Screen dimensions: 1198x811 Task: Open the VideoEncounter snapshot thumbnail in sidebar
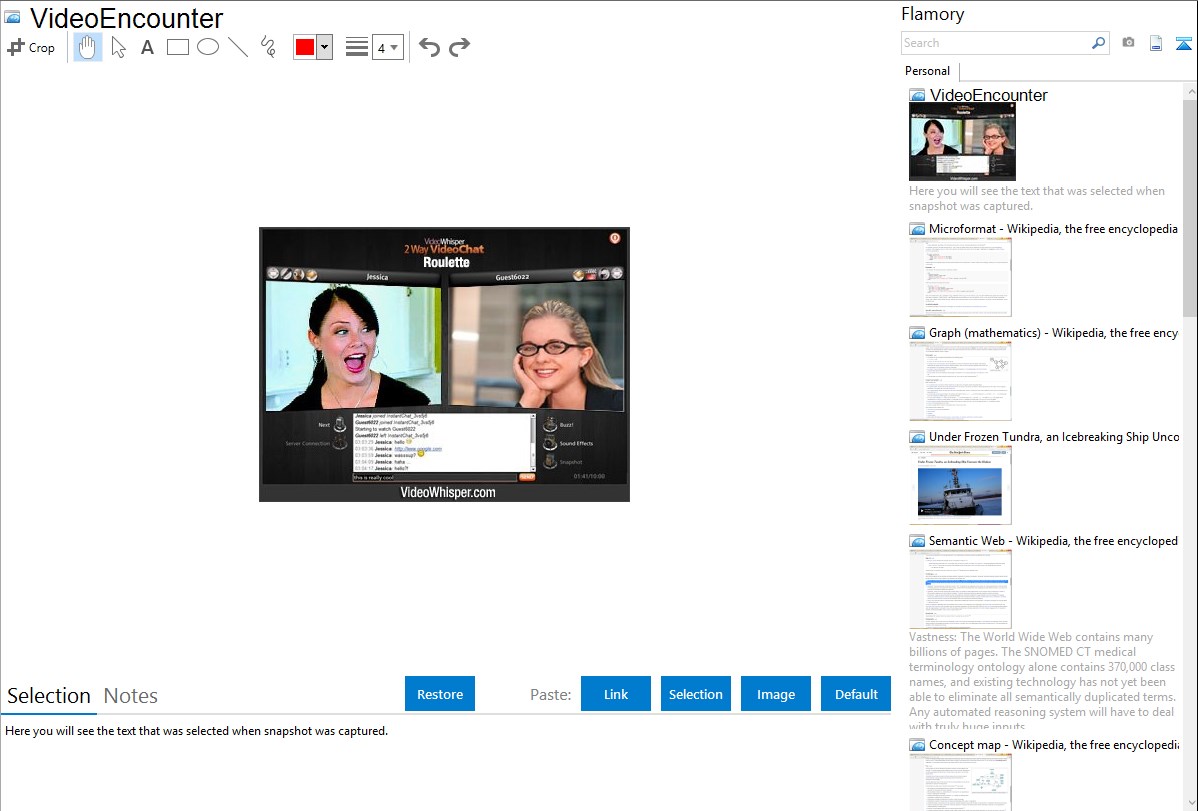(x=963, y=142)
